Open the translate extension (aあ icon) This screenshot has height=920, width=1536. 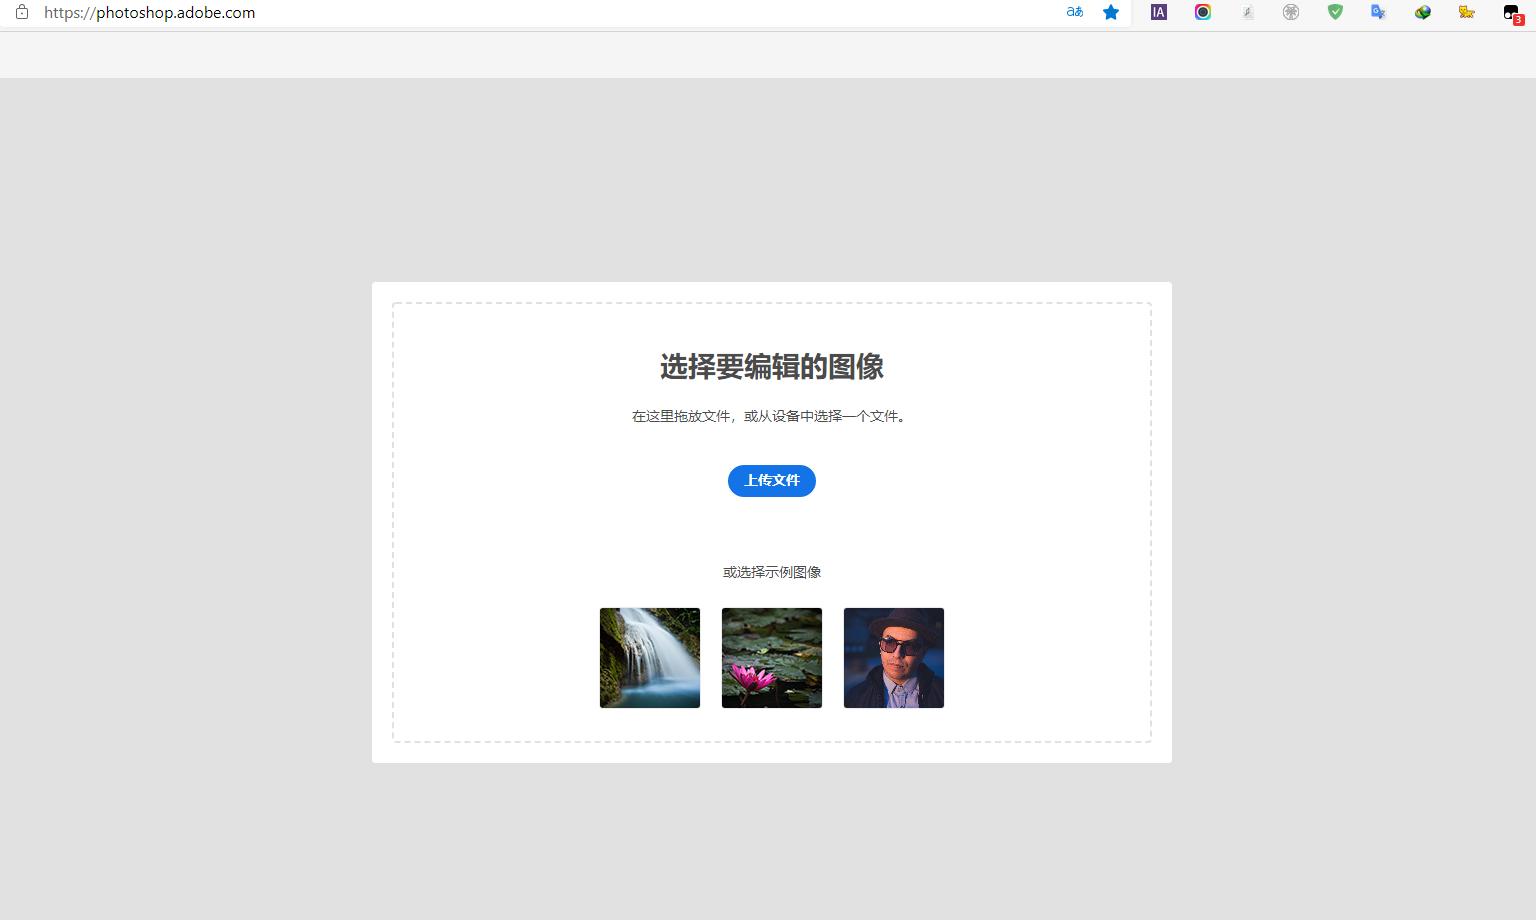pos(1074,12)
